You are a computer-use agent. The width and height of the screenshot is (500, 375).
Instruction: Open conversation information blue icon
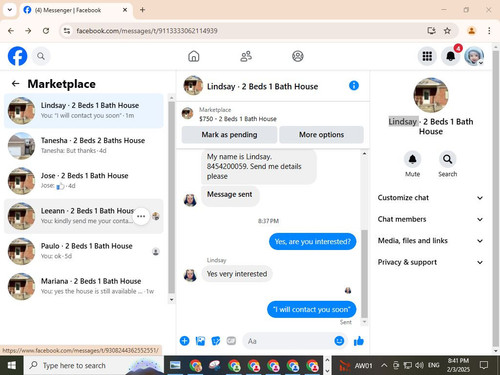point(354,86)
